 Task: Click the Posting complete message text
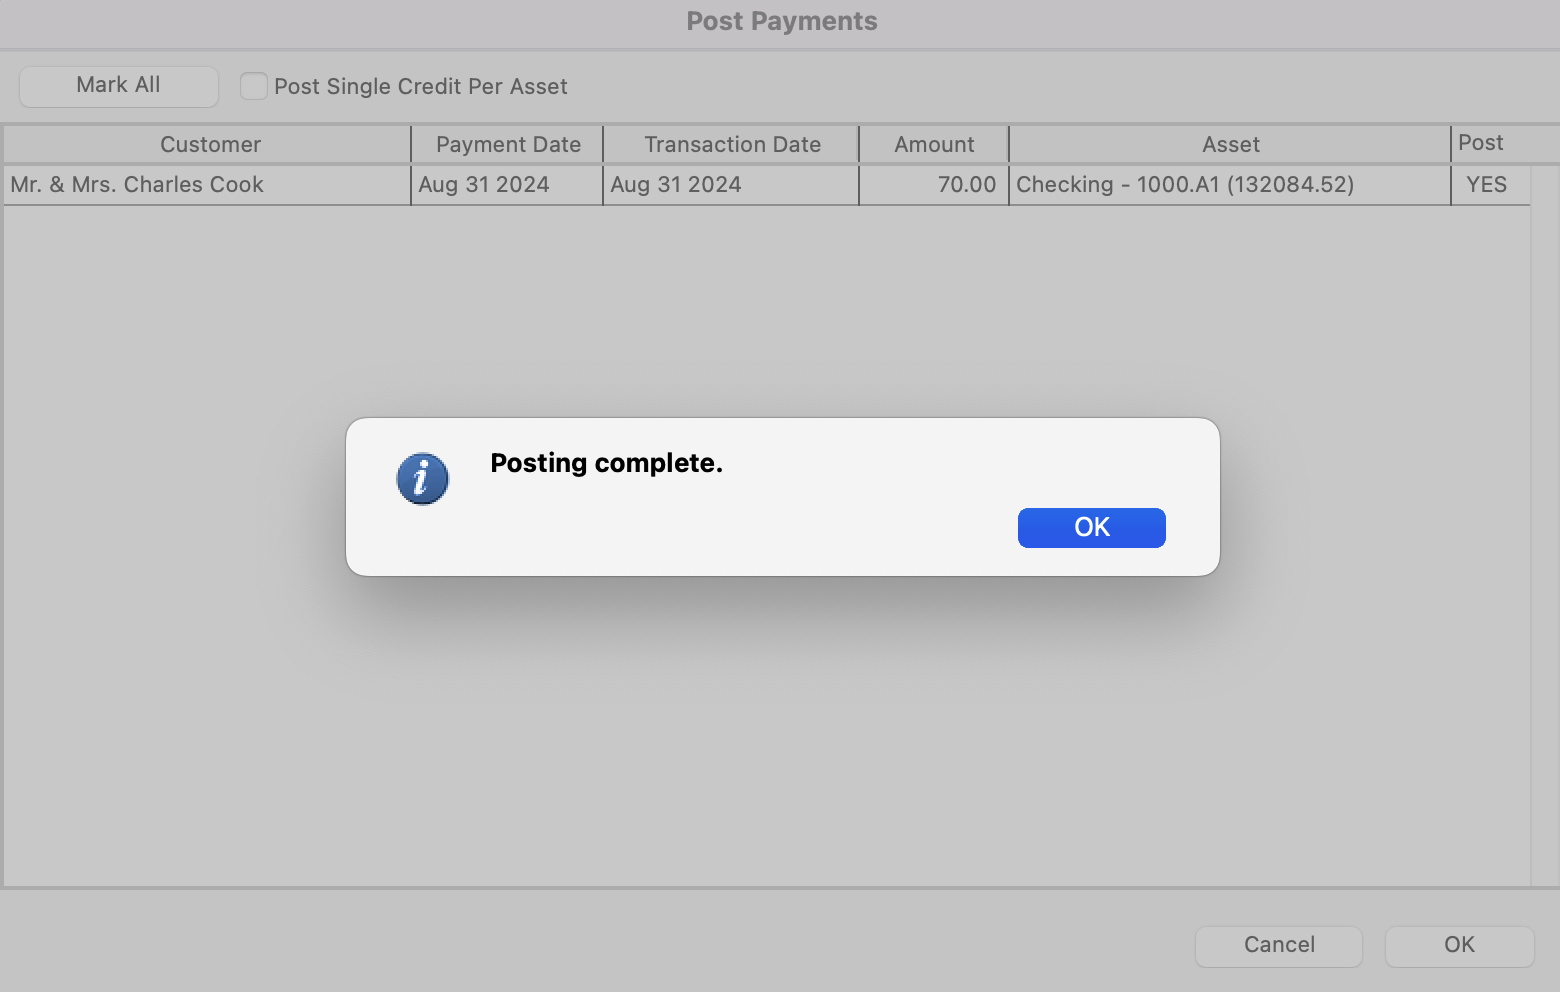coord(606,463)
